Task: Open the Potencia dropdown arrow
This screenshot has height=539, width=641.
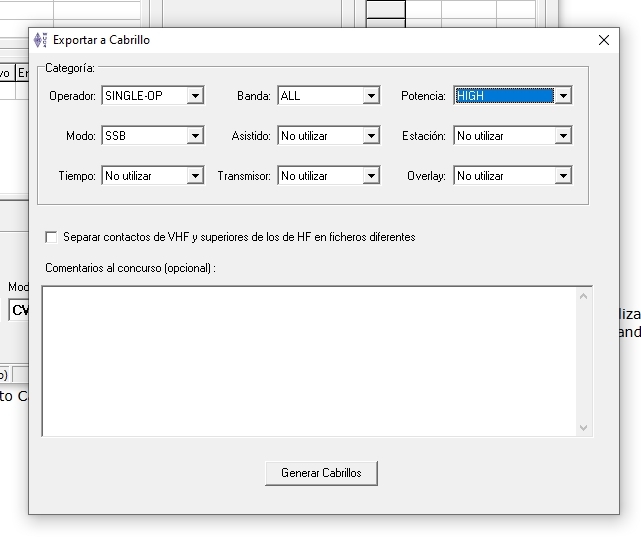Action: [563, 96]
